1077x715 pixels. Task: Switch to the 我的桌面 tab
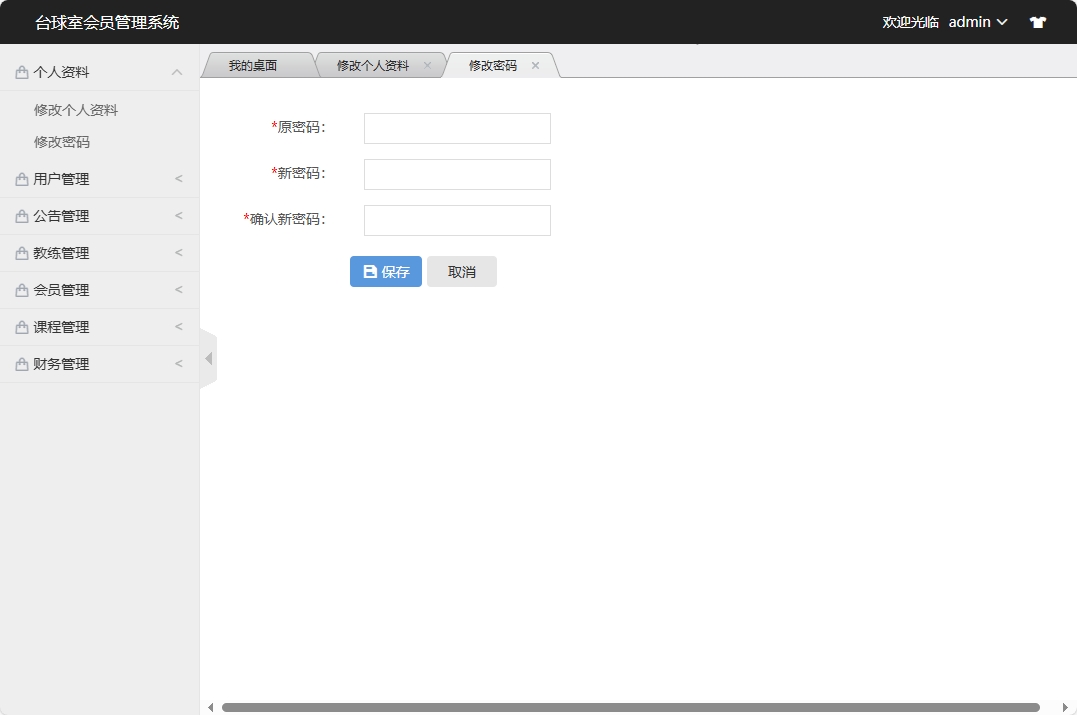click(x=257, y=64)
